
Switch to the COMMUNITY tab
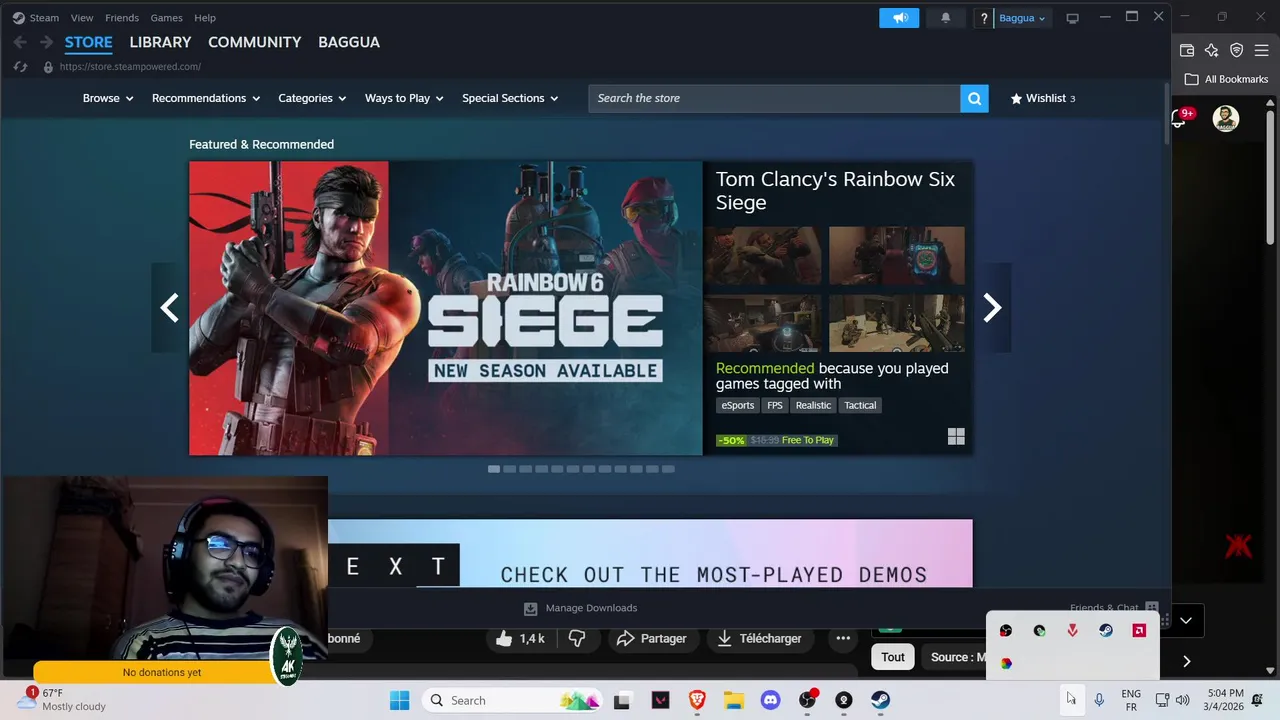click(254, 42)
